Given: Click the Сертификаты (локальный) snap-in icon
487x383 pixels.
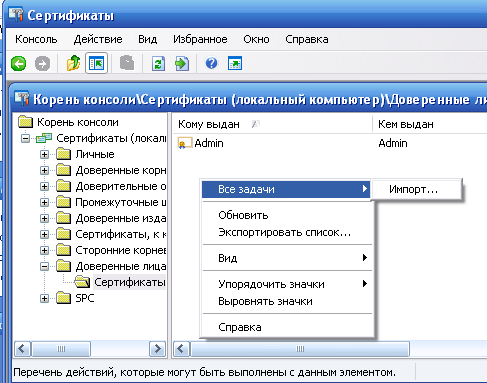Looking at the screenshot, I should [x=44, y=138].
